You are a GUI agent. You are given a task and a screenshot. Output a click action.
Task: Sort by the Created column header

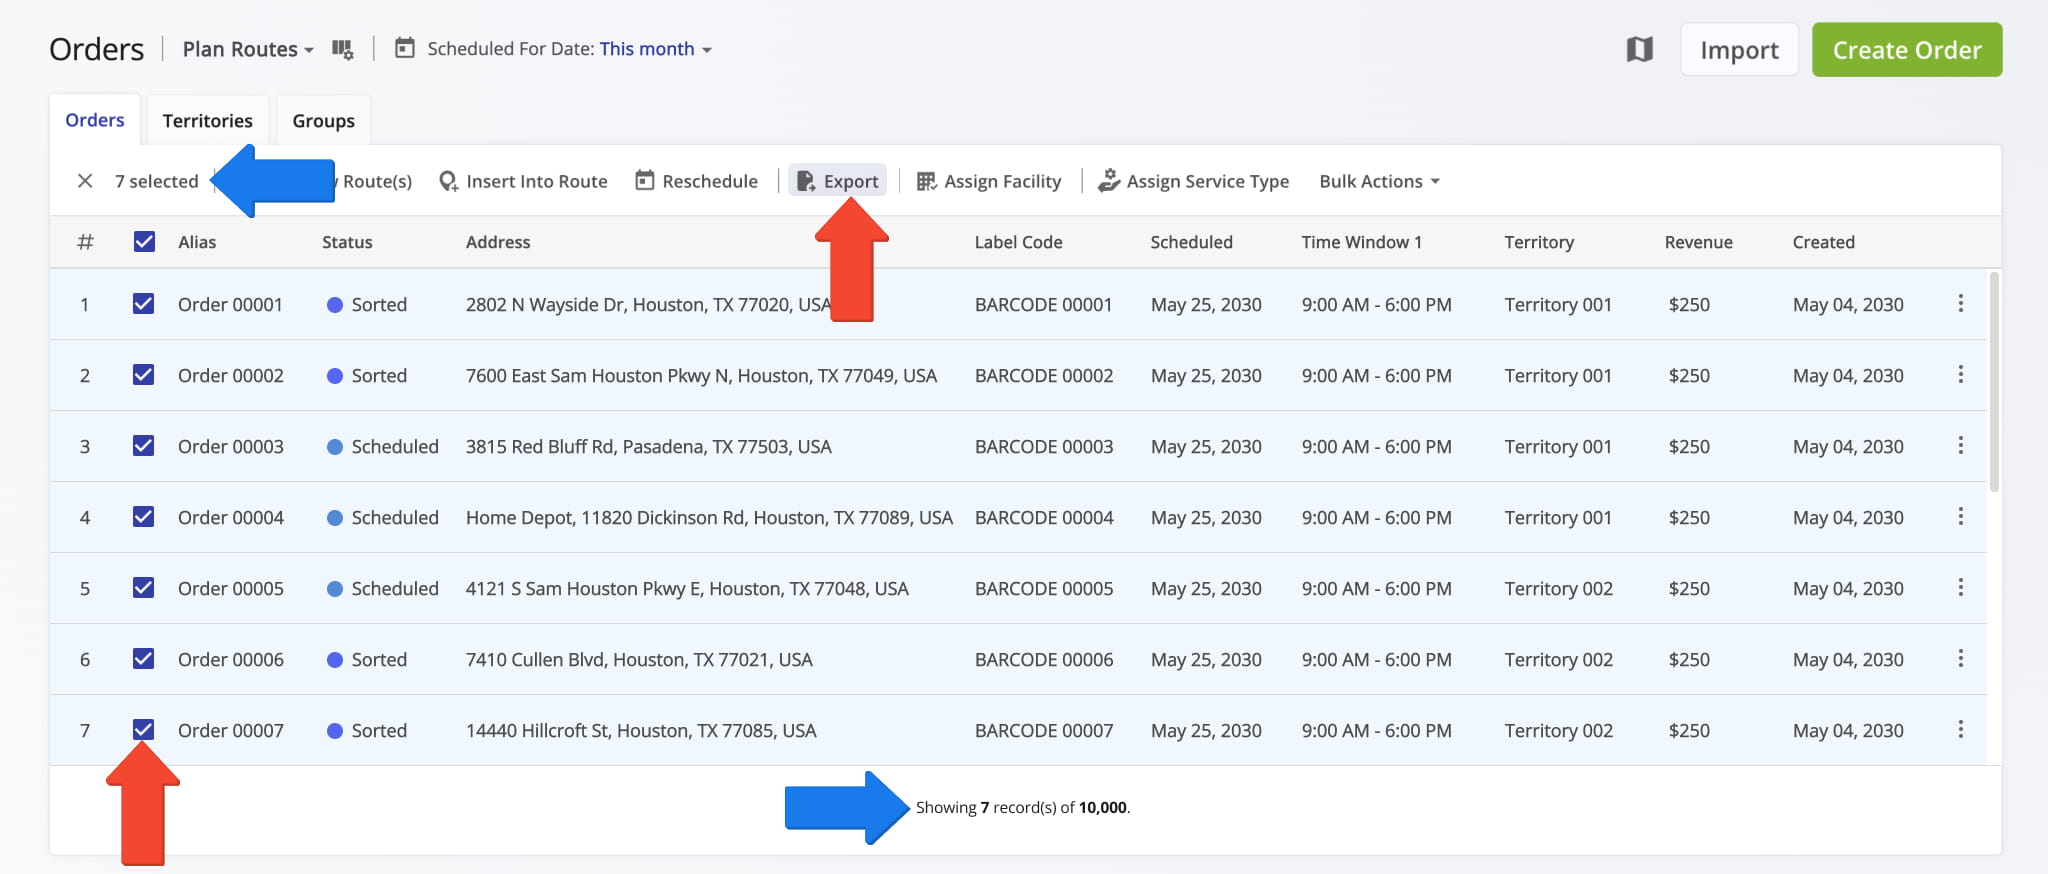coord(1823,242)
